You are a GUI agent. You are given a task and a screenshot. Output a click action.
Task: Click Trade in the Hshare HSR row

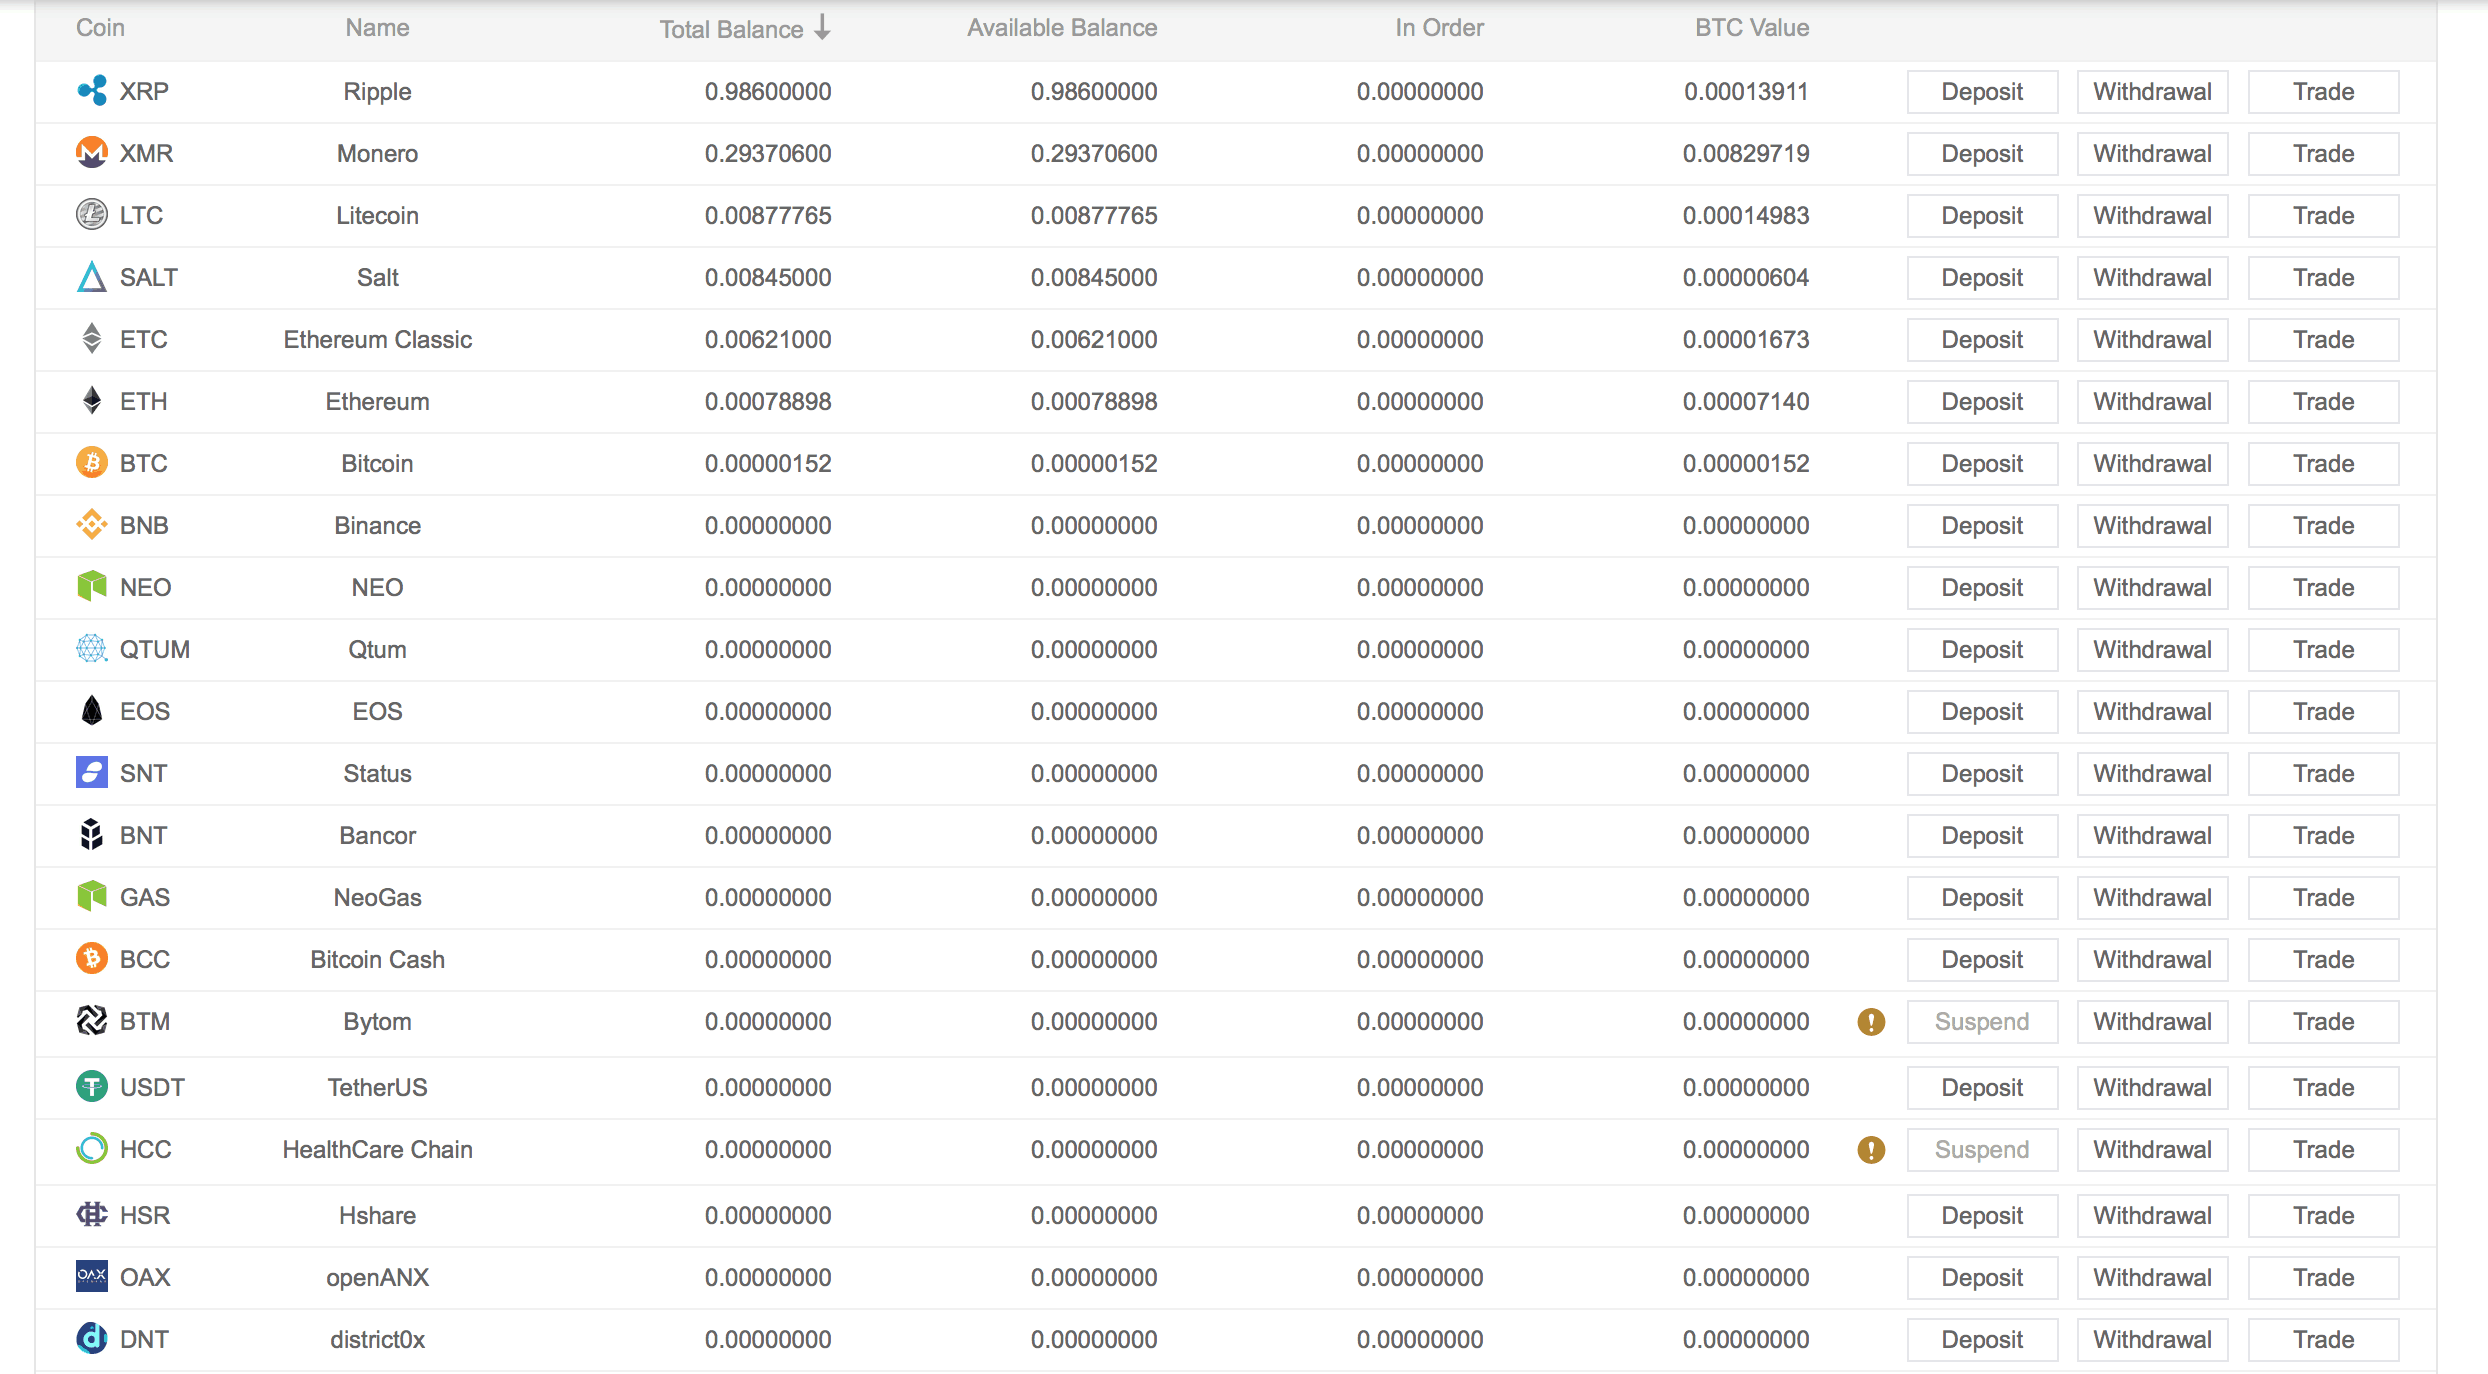(2324, 1216)
